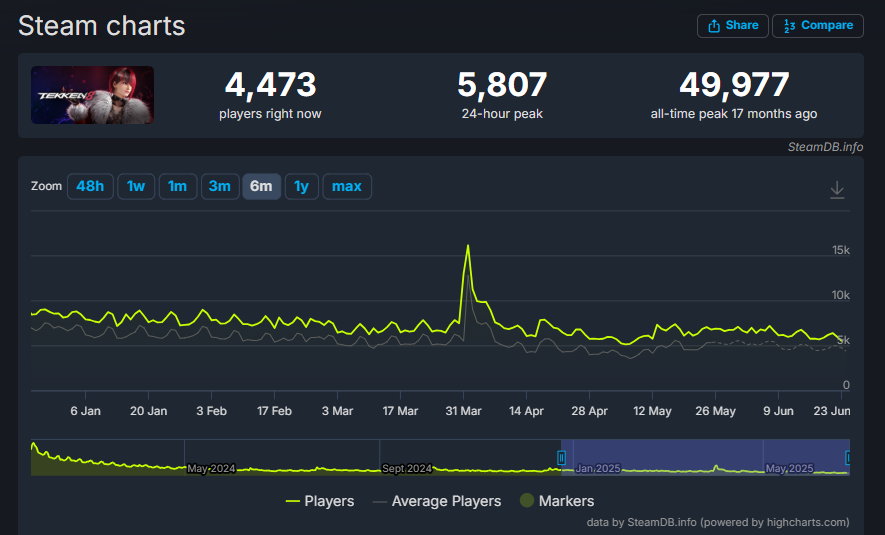Toggle the Markers legend item
This screenshot has width=885, height=535.
[557, 501]
